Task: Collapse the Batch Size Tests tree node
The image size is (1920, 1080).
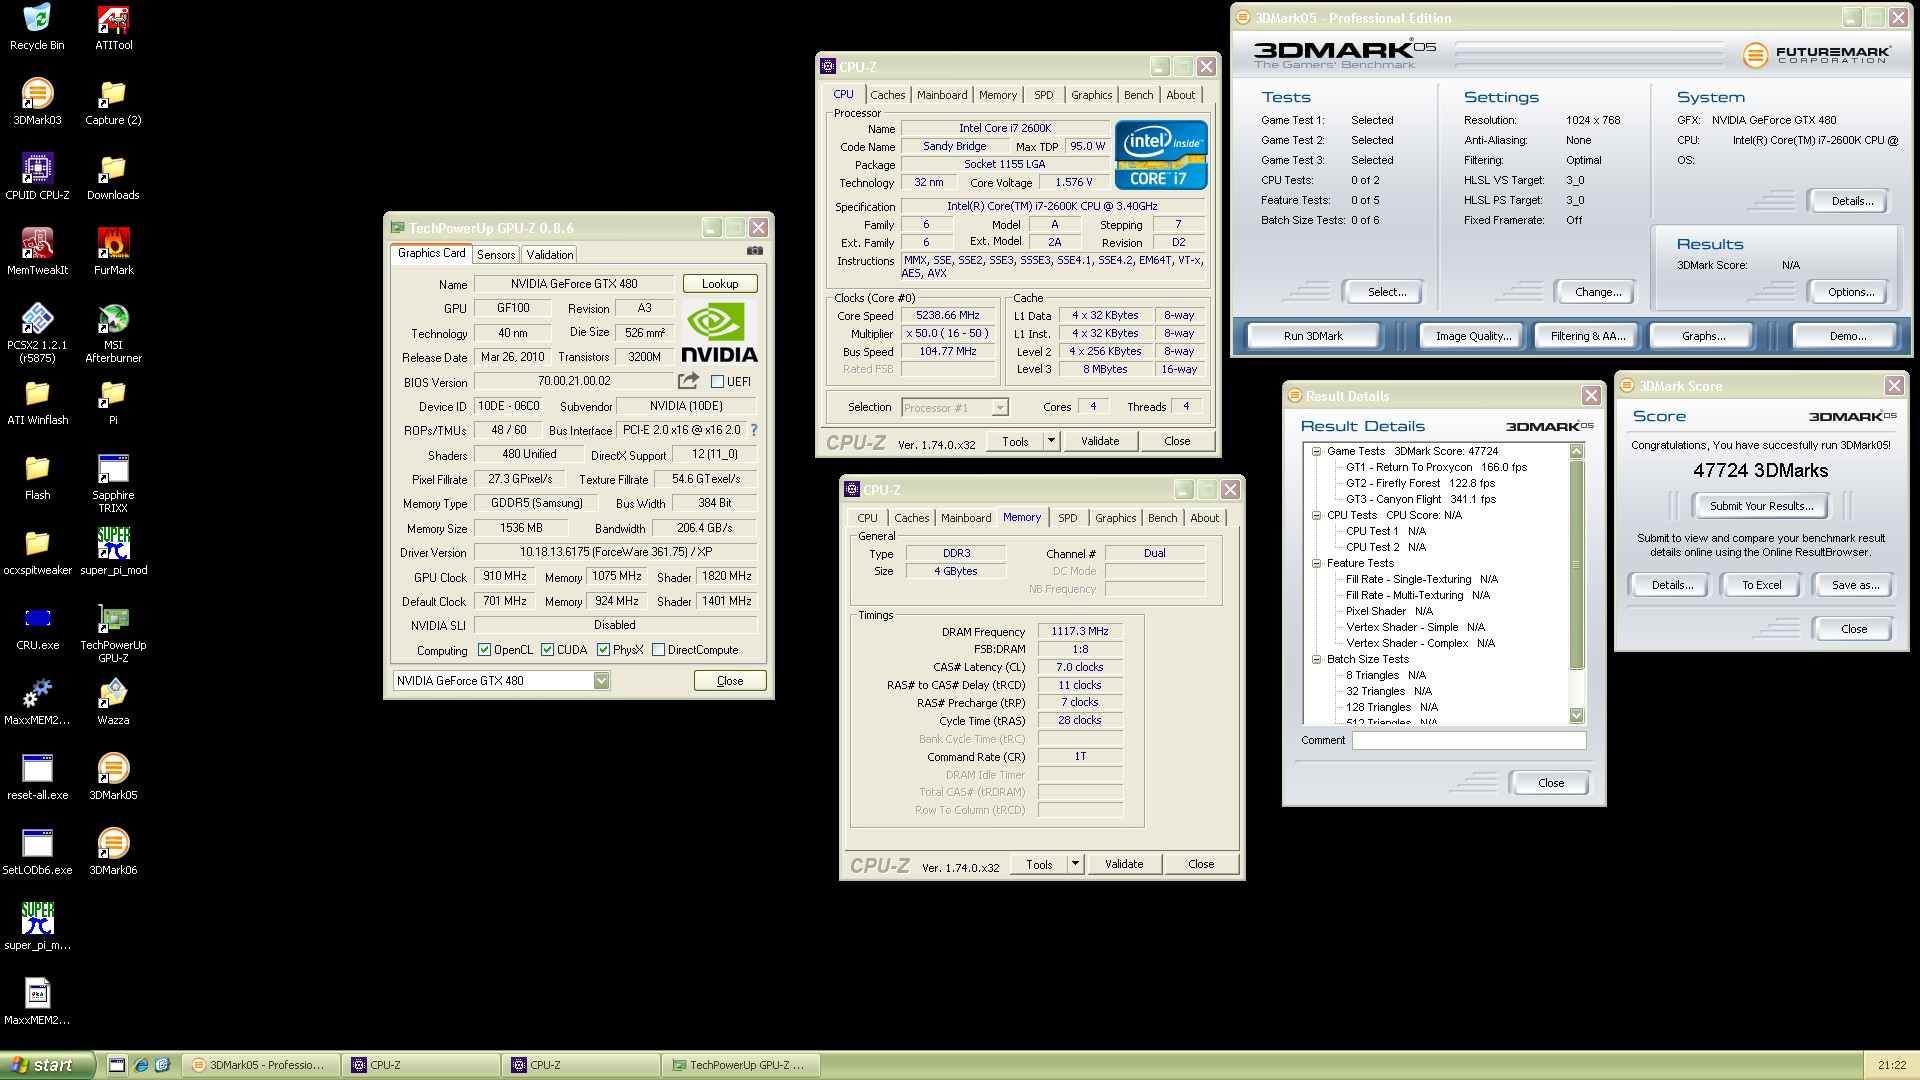Action: 1317,659
